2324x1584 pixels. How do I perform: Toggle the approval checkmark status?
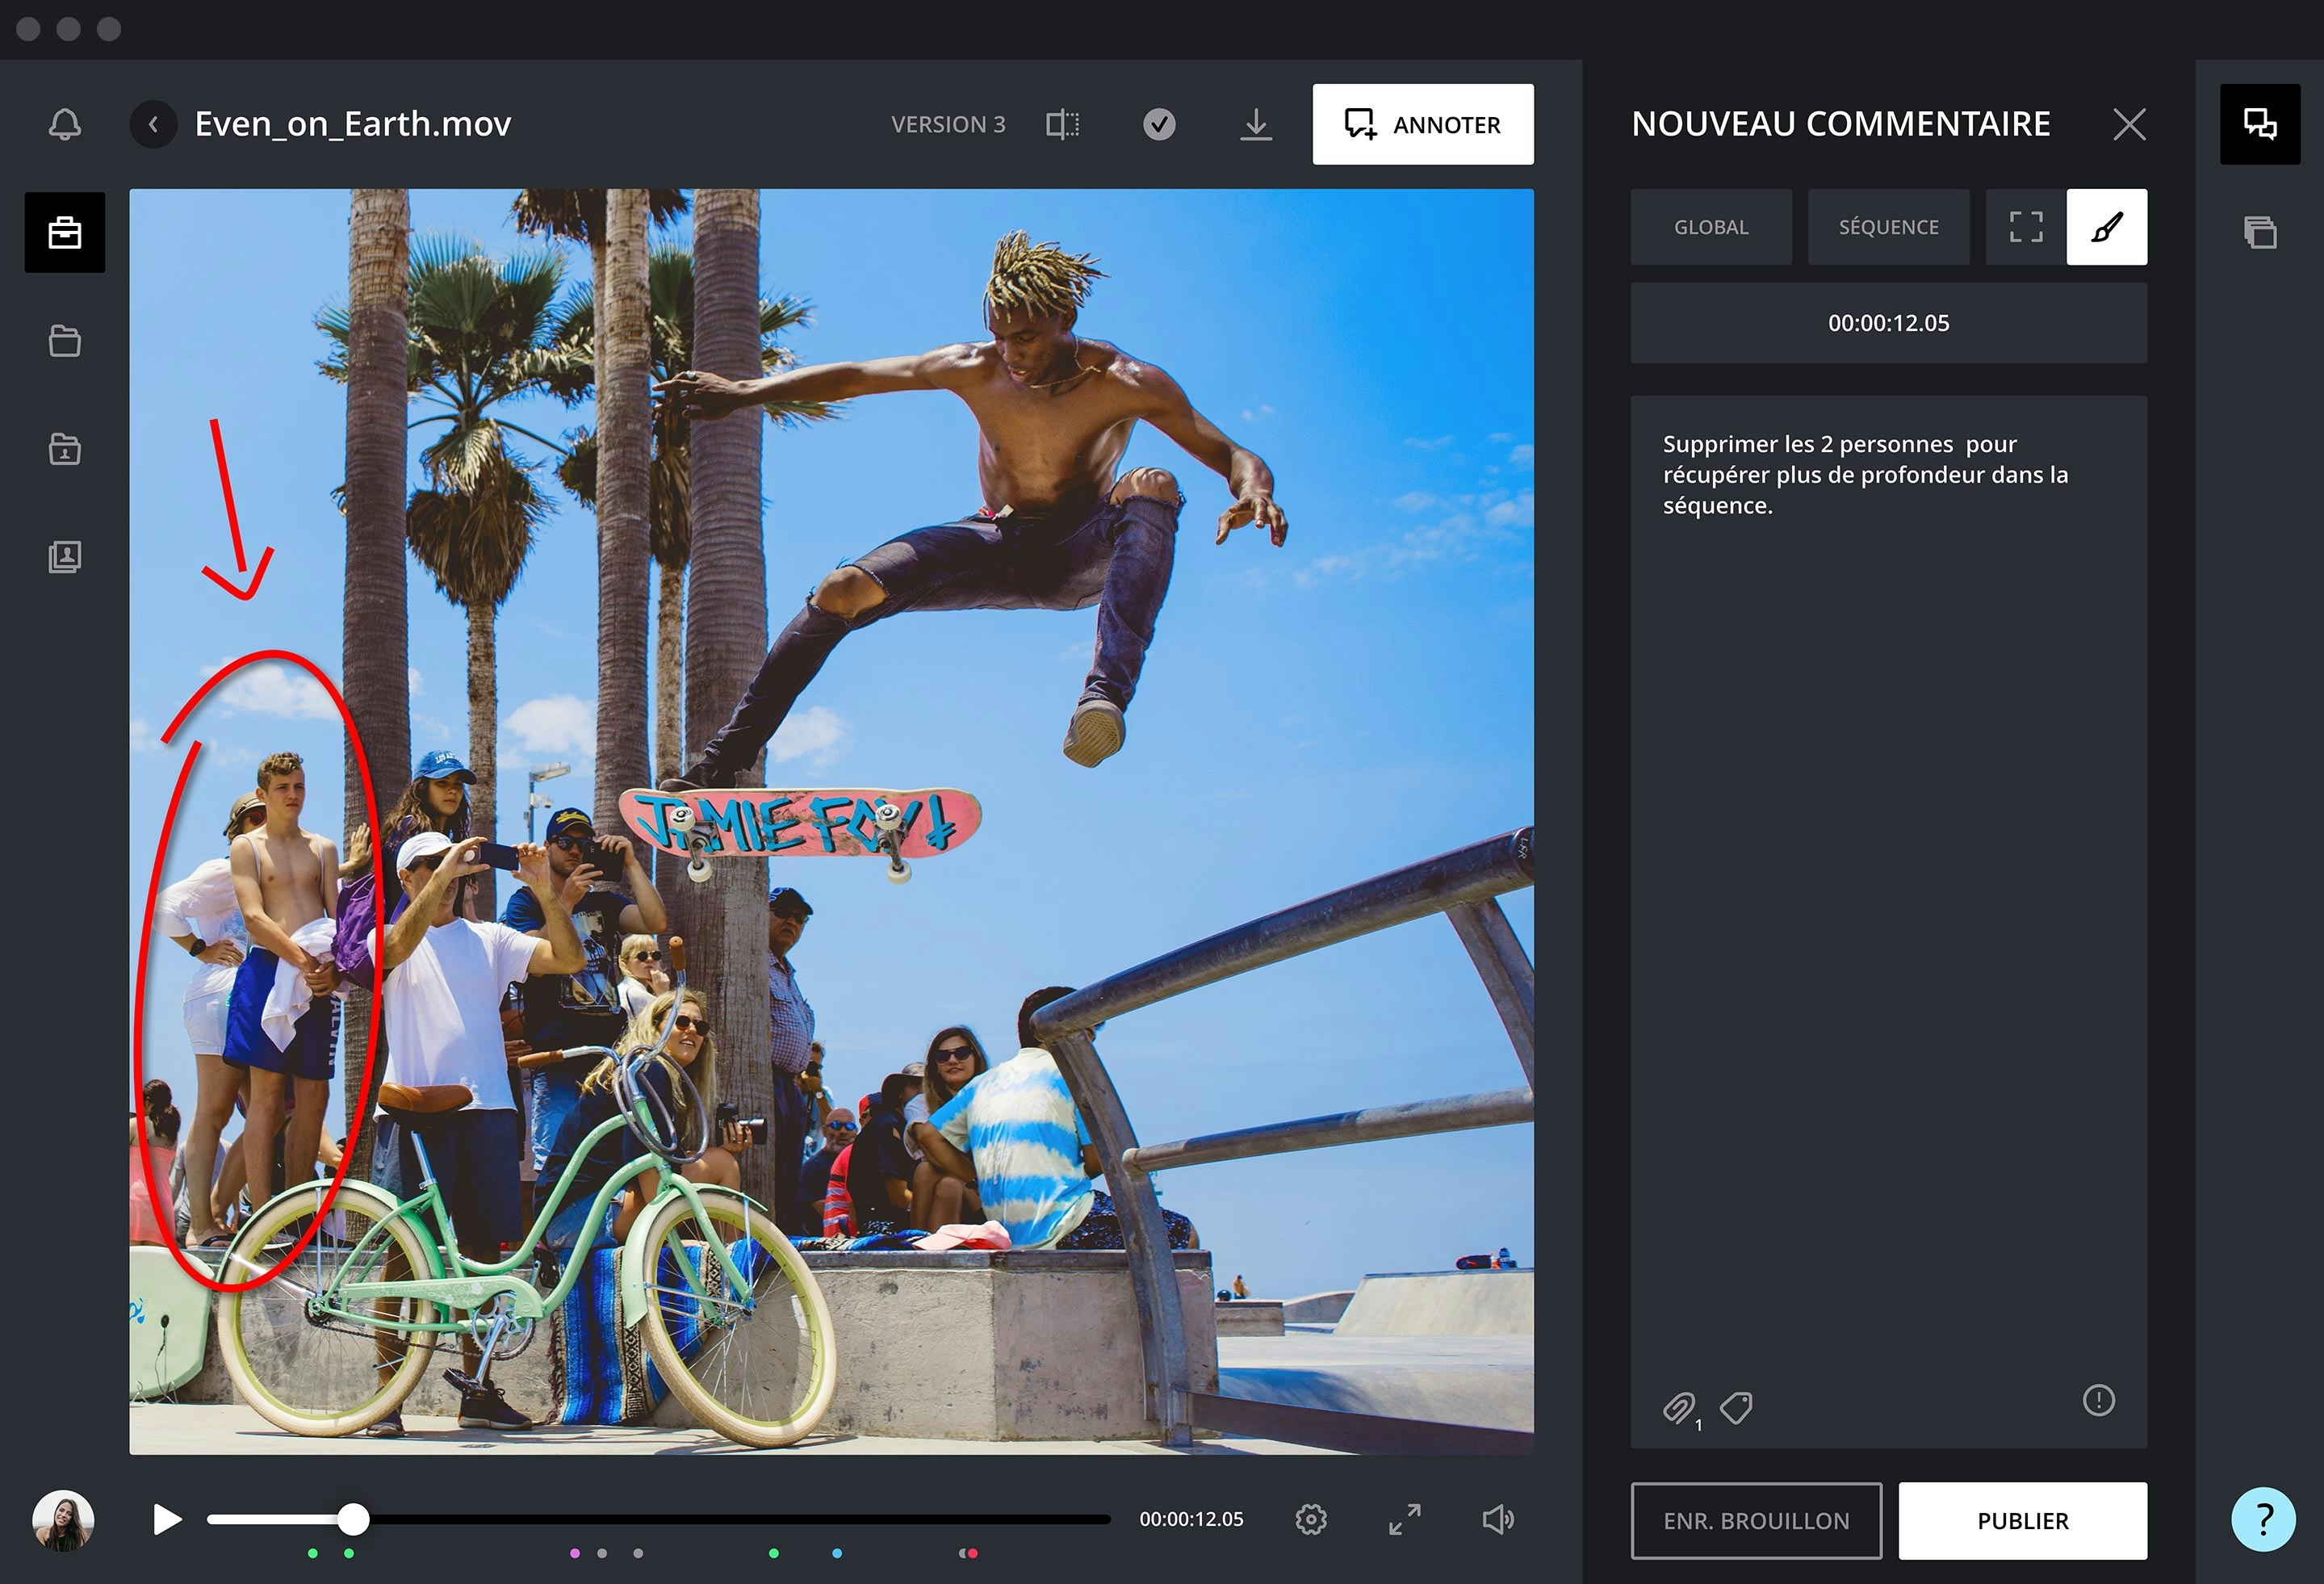point(1159,124)
